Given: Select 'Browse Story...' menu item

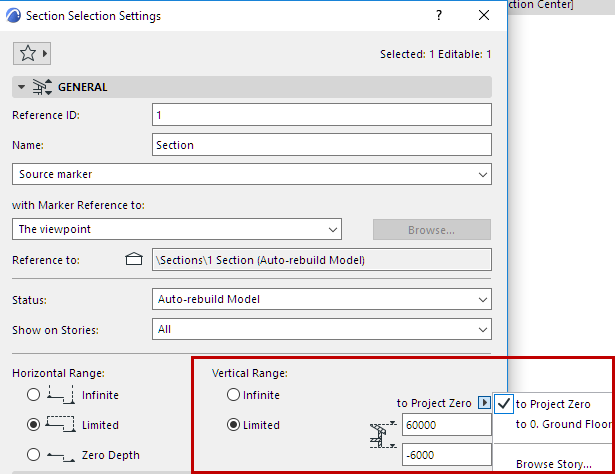Looking at the screenshot, I should (x=551, y=463).
